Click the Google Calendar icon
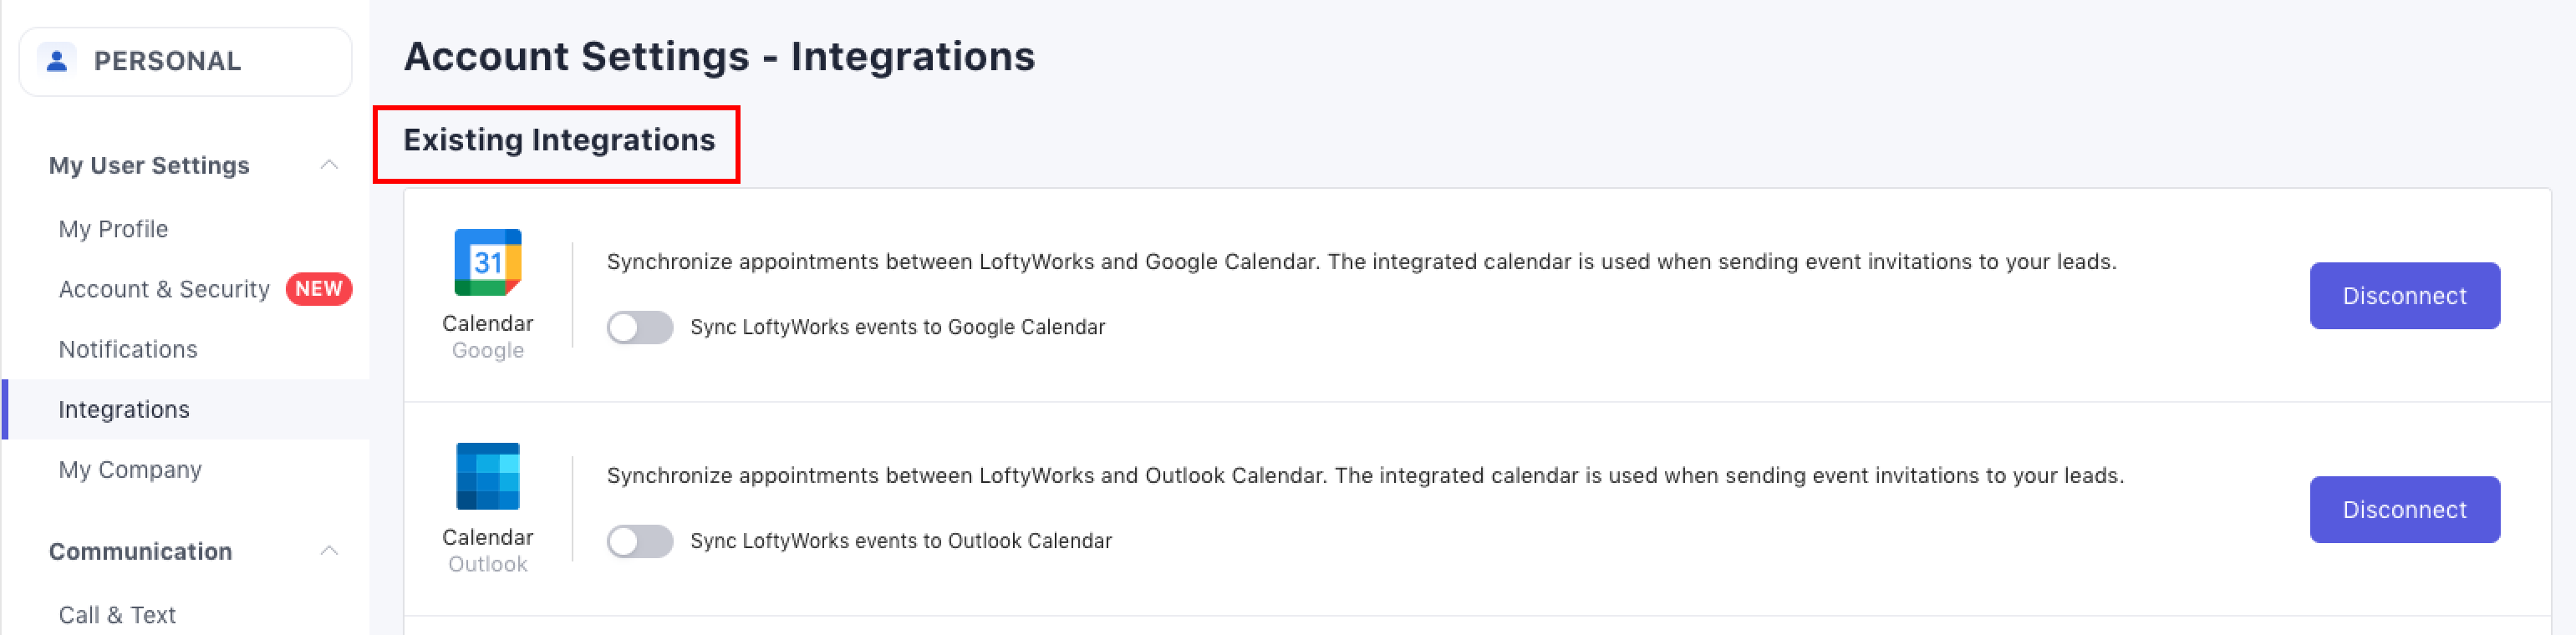This screenshot has width=2576, height=635. pos(488,262)
